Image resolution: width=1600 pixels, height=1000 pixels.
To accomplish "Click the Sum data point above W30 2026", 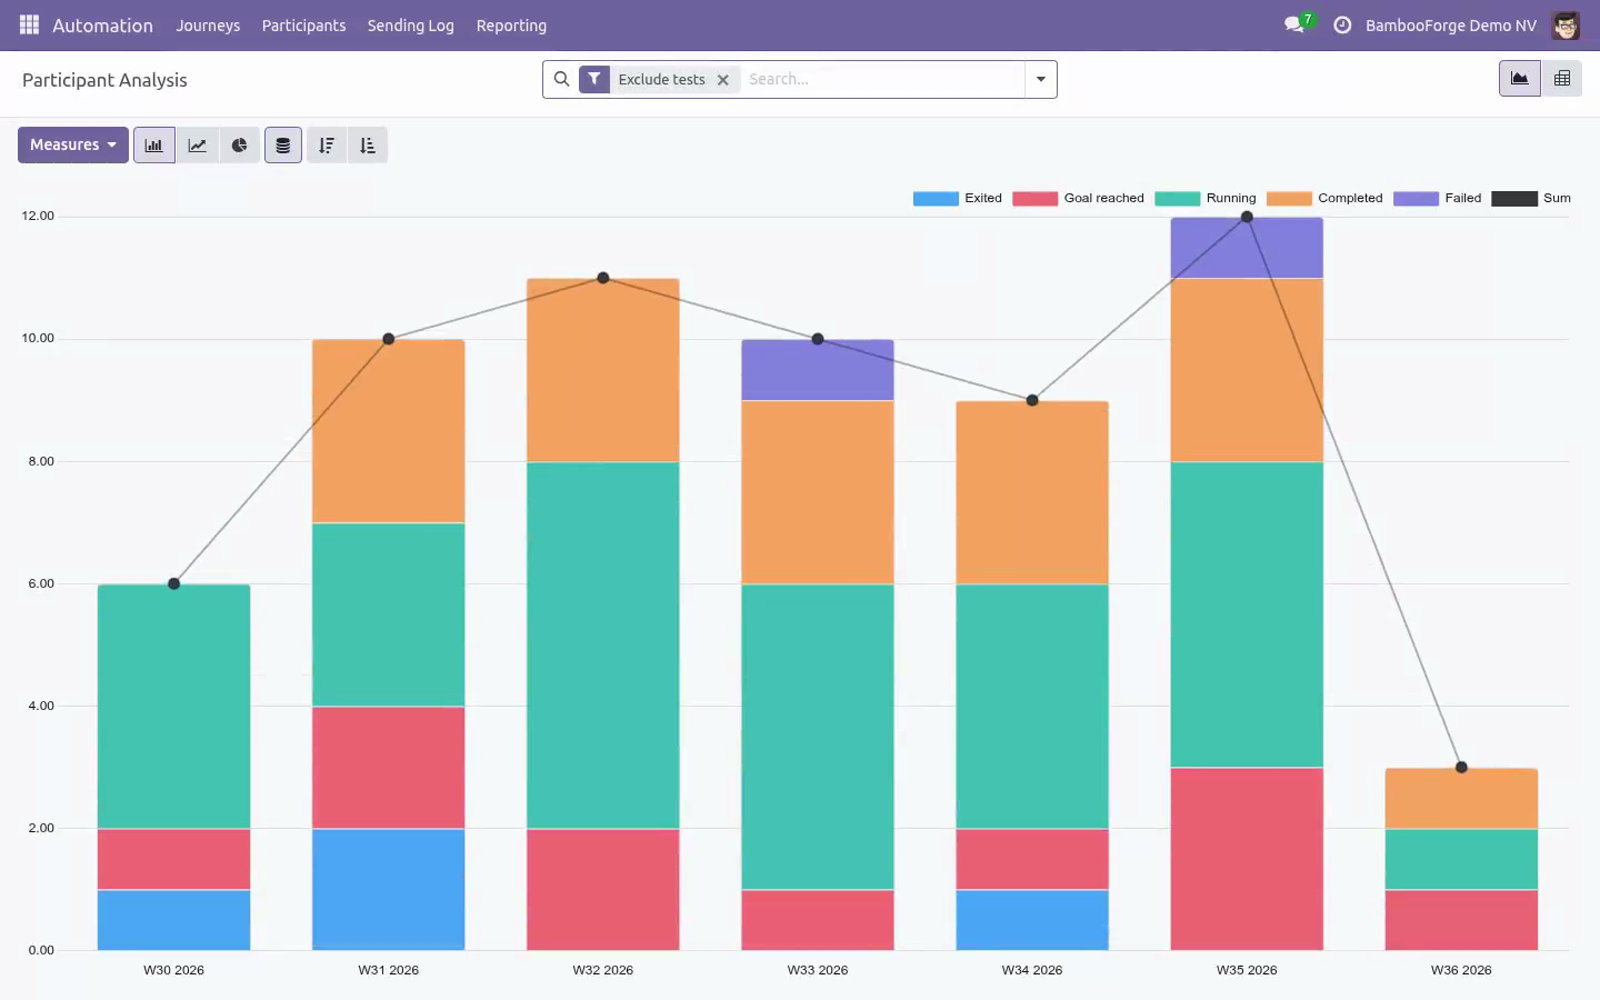I will (174, 584).
